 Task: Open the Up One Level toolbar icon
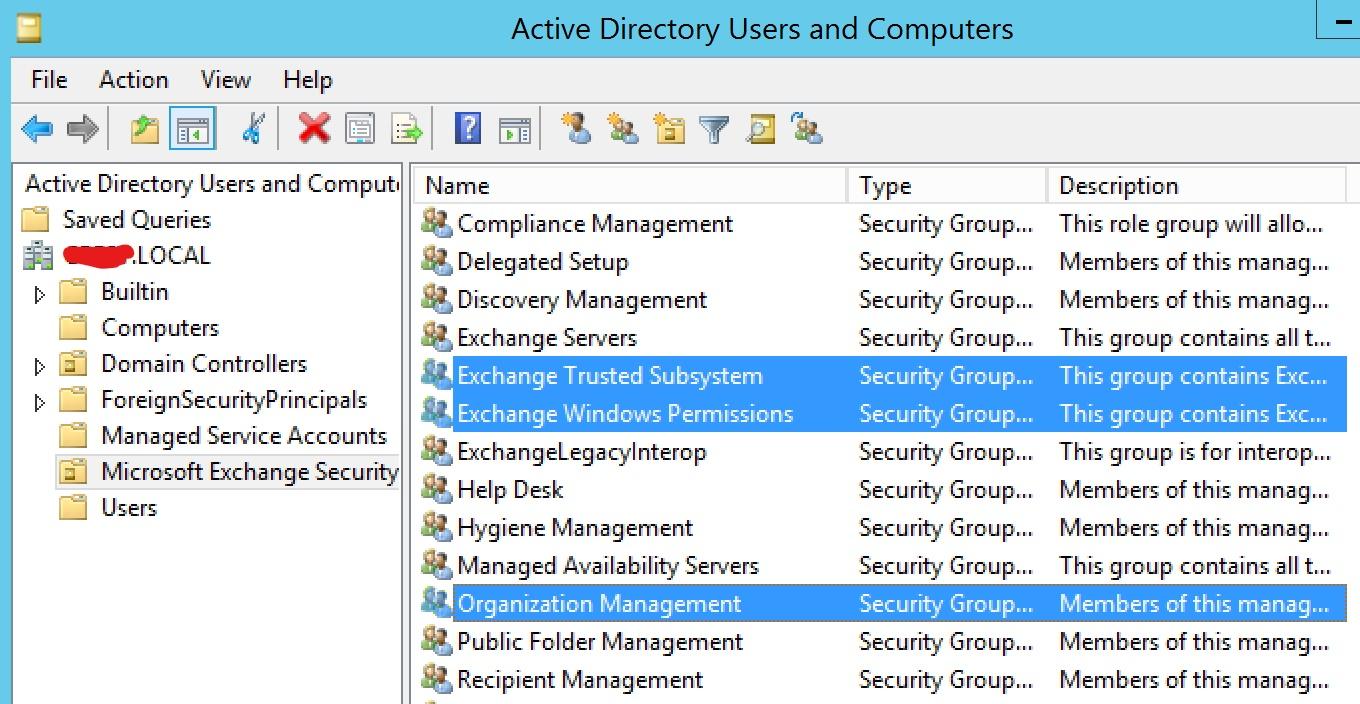click(142, 128)
